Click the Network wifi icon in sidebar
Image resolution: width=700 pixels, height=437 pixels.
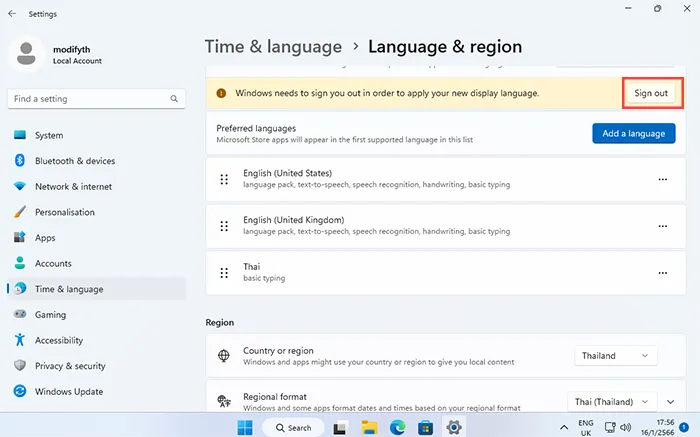tap(20, 186)
